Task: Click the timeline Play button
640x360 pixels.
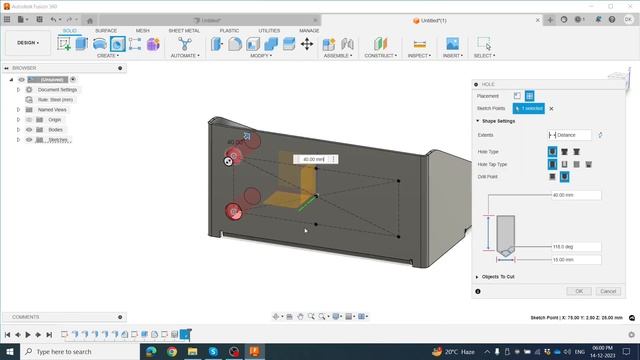Action: pos(28,335)
